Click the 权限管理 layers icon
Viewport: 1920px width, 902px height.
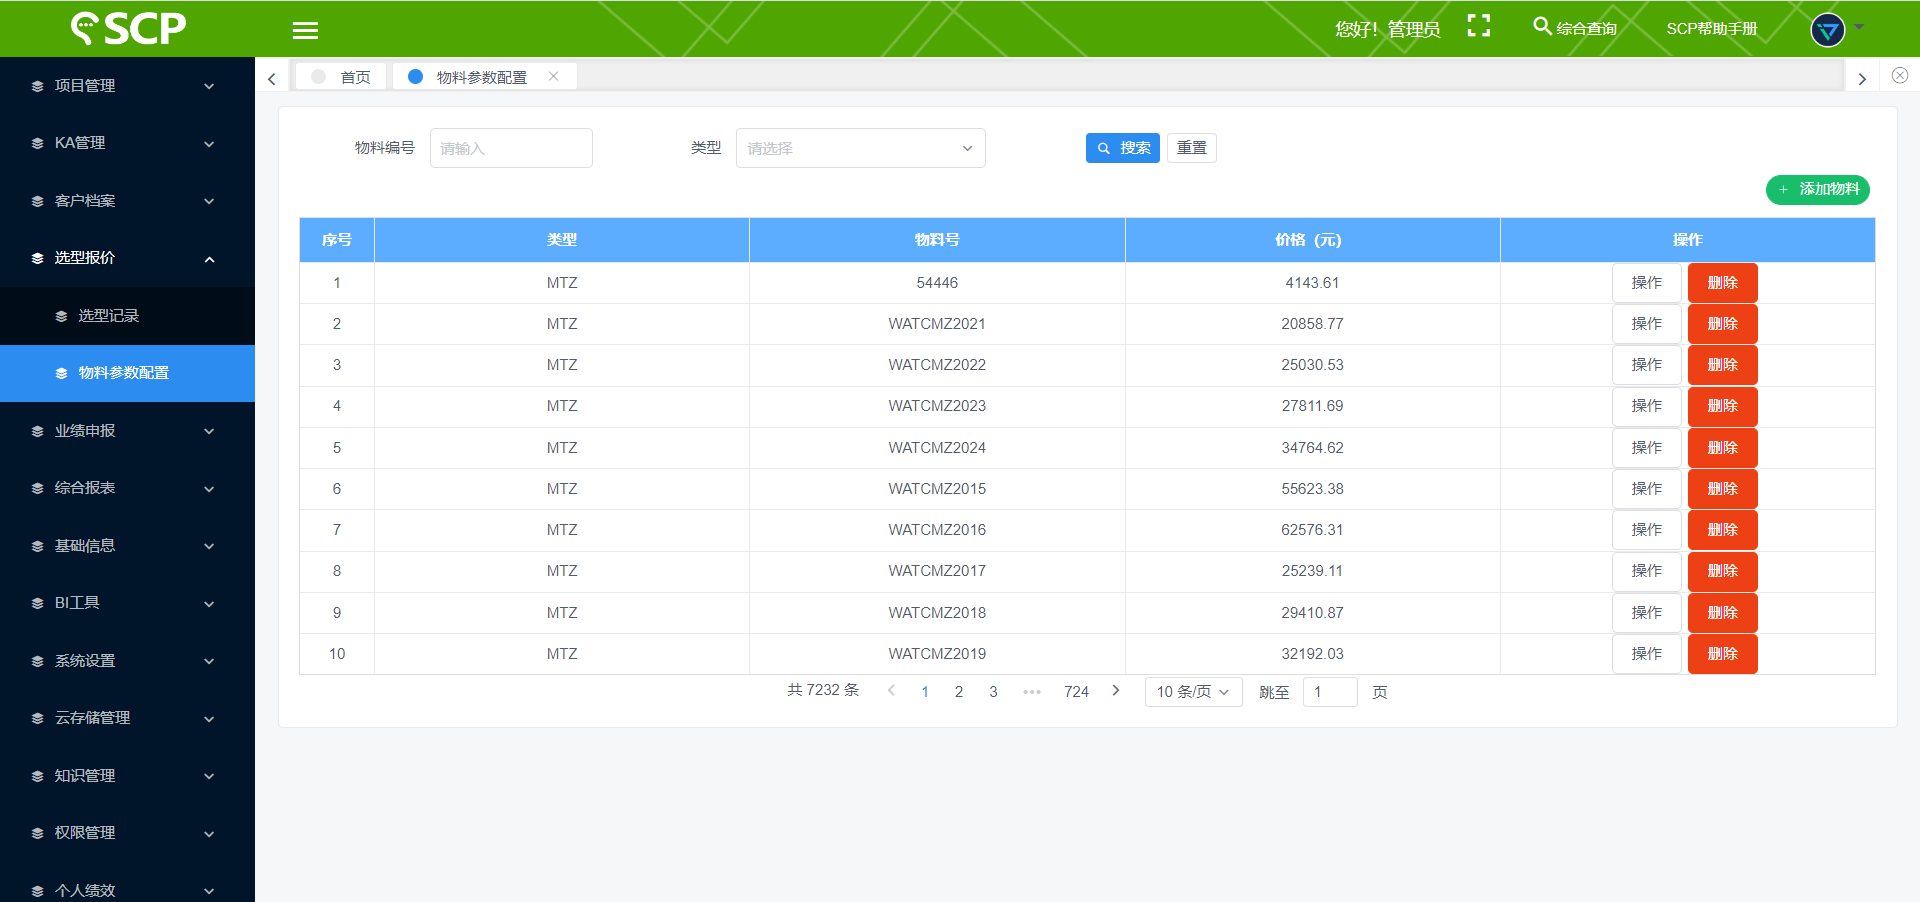tap(37, 833)
